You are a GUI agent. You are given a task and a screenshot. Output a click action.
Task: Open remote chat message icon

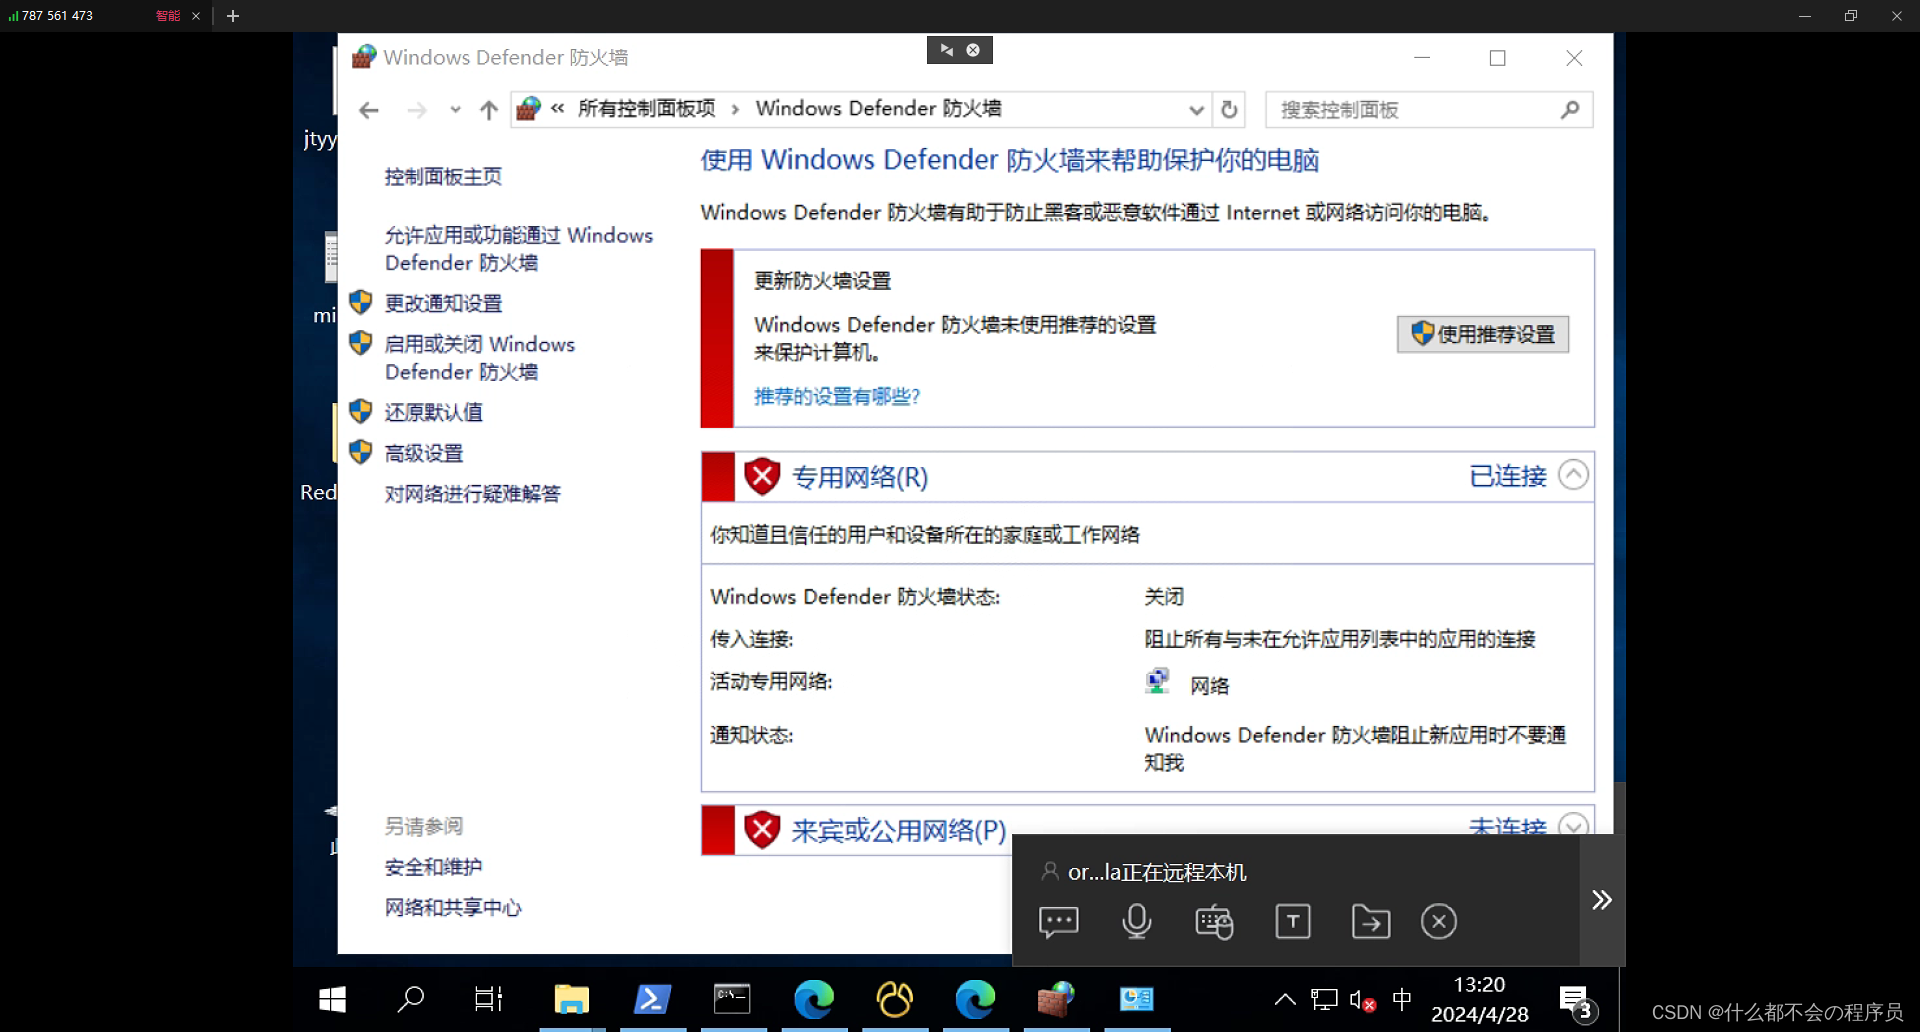1058,922
